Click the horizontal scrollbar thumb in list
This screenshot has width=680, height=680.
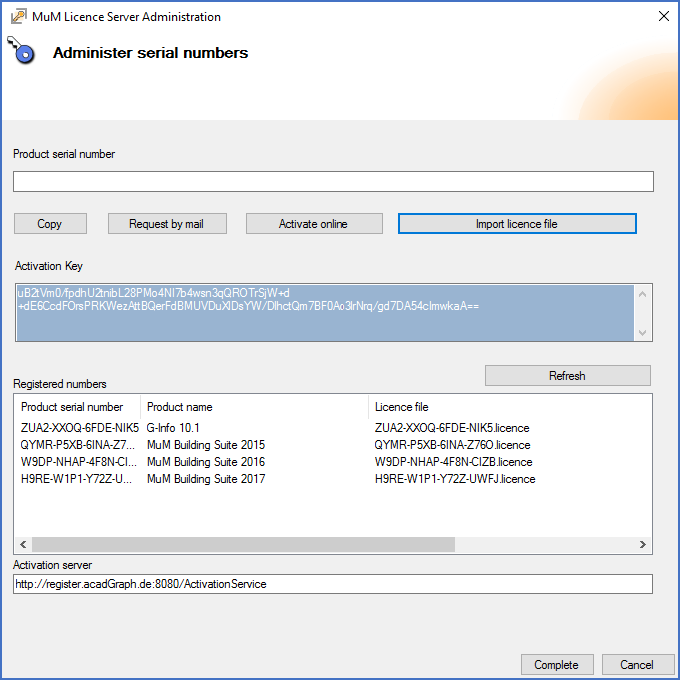pyautogui.click(x=243, y=545)
